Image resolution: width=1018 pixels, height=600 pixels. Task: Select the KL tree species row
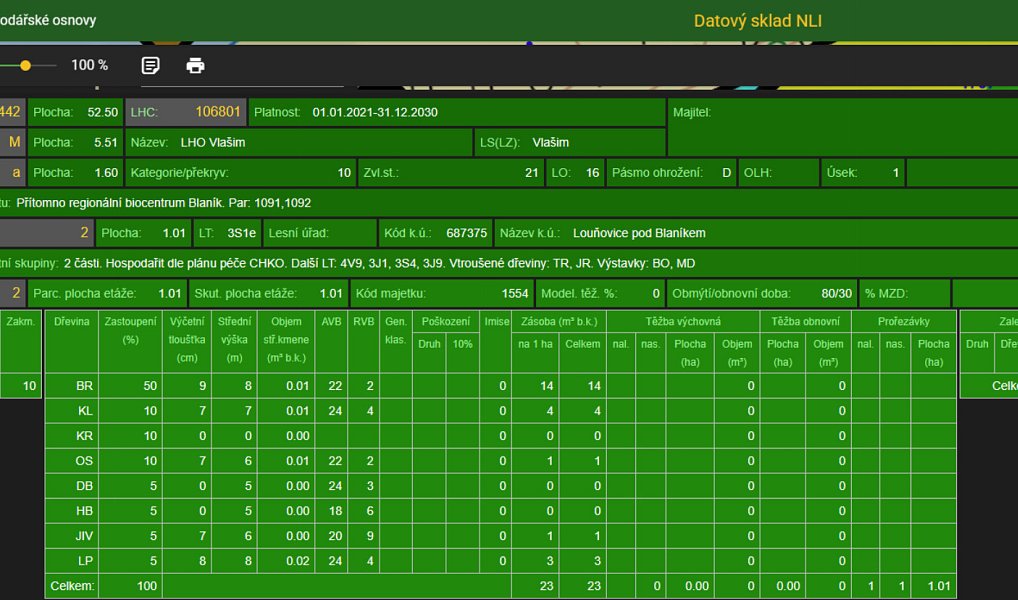pyautogui.click(x=501, y=411)
